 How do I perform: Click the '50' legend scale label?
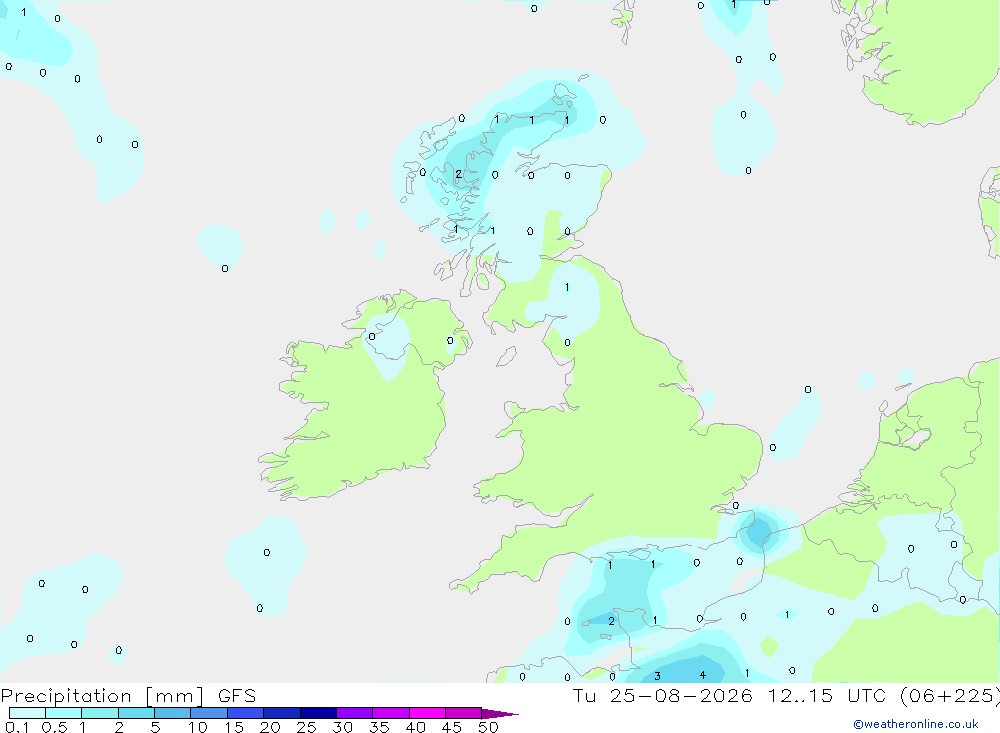[488, 727]
